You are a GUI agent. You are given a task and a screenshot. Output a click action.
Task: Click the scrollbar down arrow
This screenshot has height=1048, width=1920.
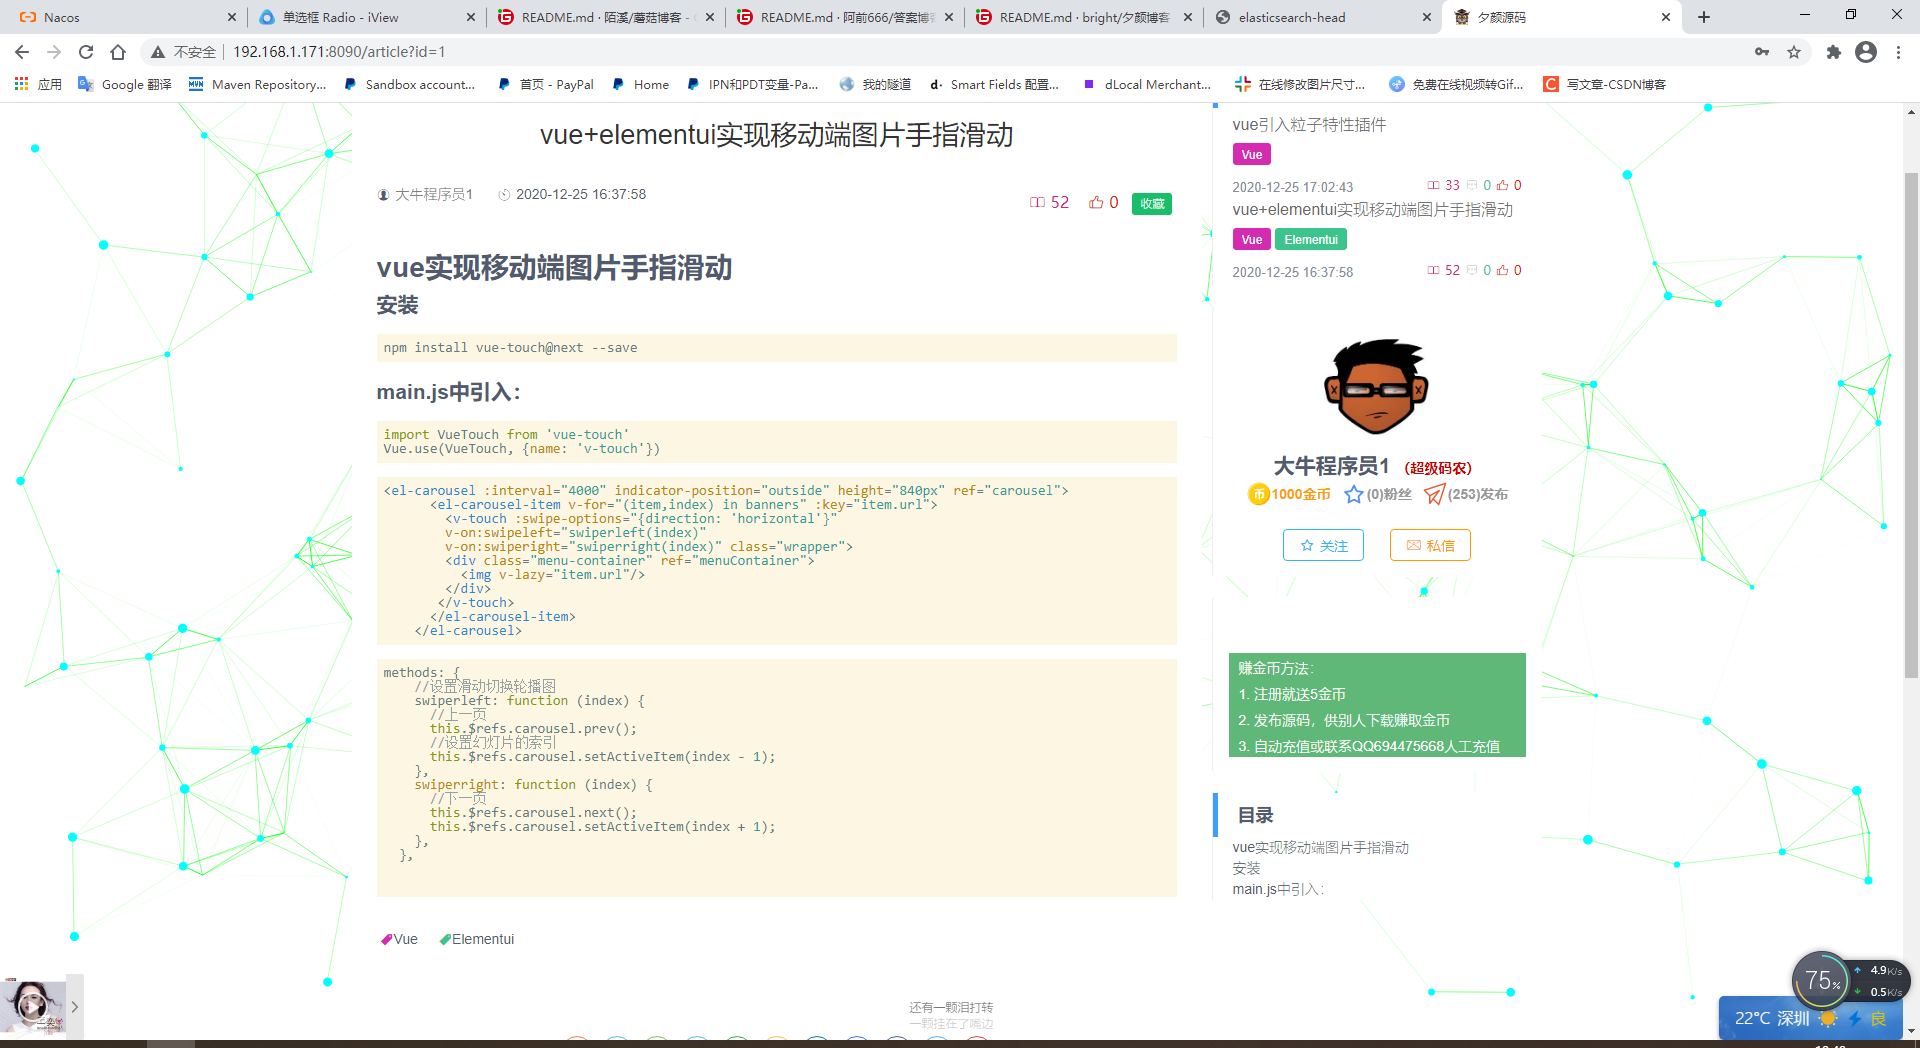coord(1911,1031)
